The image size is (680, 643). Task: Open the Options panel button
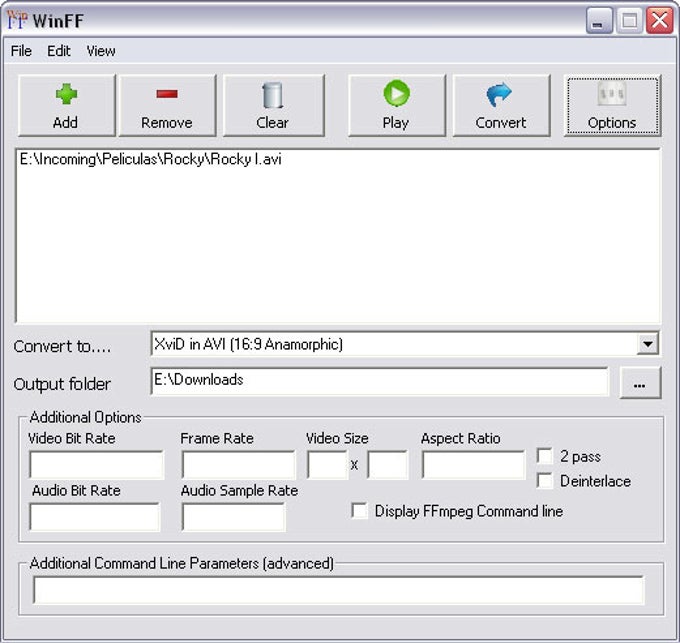point(612,105)
